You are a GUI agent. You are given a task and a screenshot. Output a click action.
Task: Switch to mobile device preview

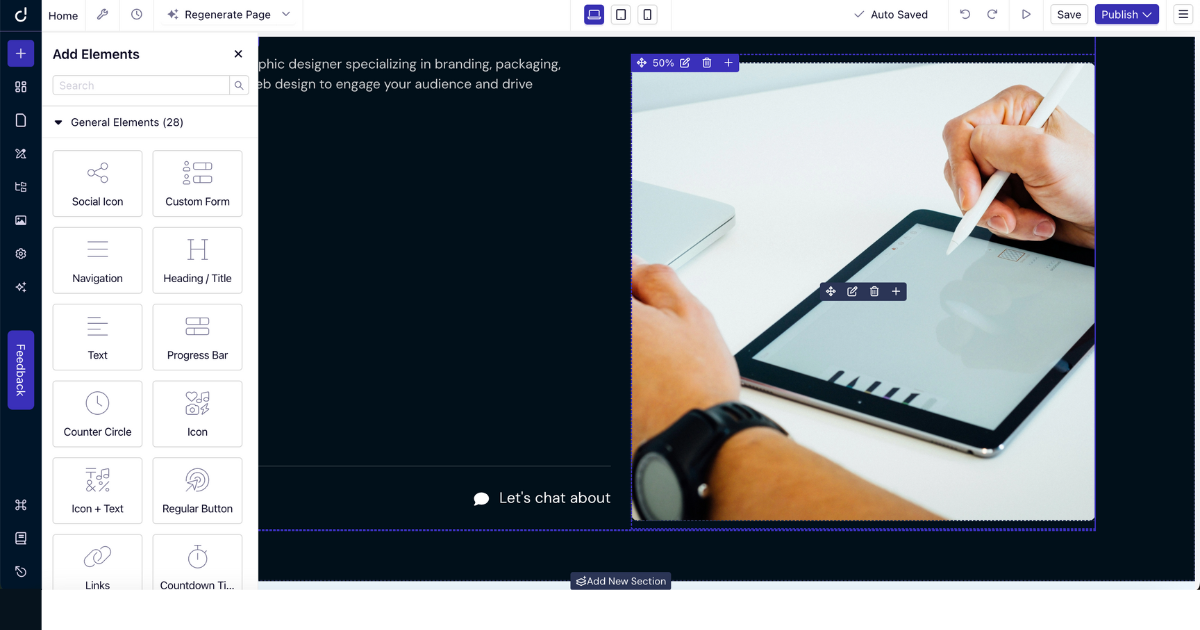(x=647, y=14)
